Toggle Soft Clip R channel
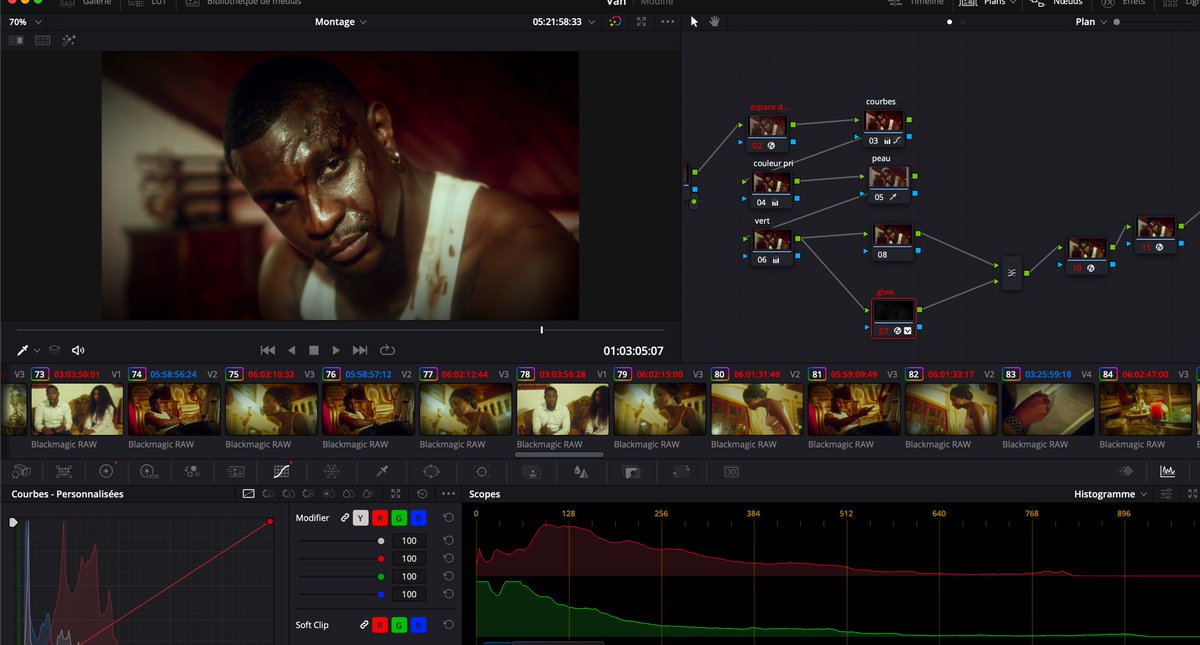1200x645 pixels. [380, 625]
